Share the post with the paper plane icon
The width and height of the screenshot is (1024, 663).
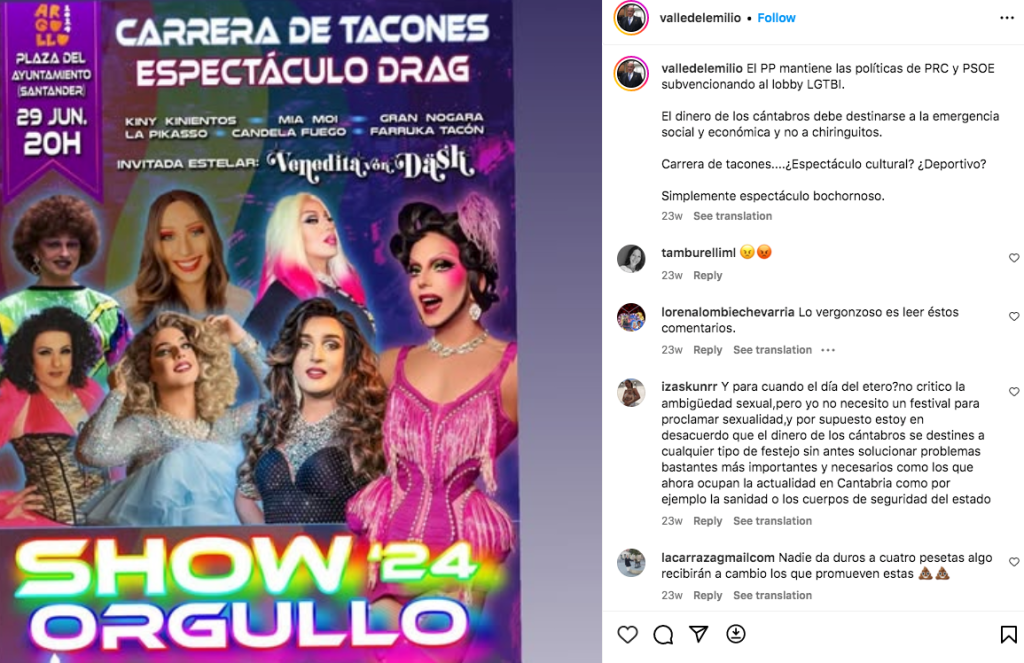pyautogui.click(x=699, y=634)
